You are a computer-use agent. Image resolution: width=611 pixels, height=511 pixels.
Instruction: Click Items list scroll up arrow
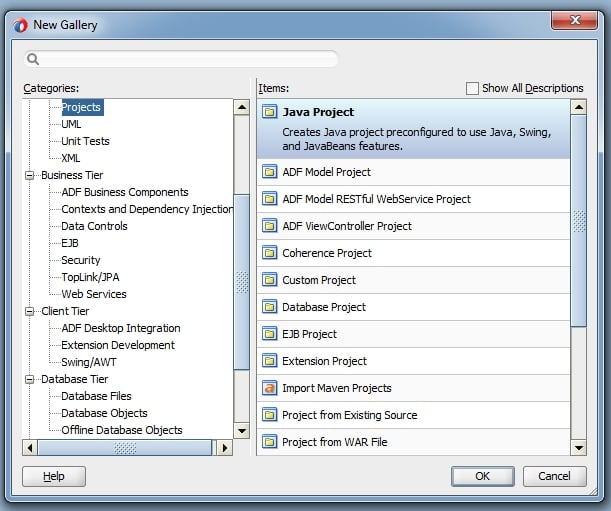click(579, 107)
